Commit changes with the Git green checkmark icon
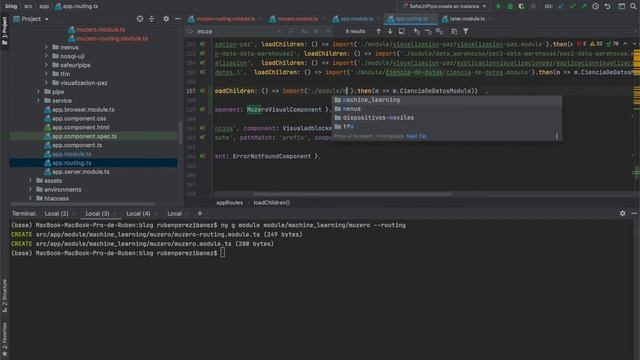The width and height of the screenshot is (640, 360). pos(572,7)
